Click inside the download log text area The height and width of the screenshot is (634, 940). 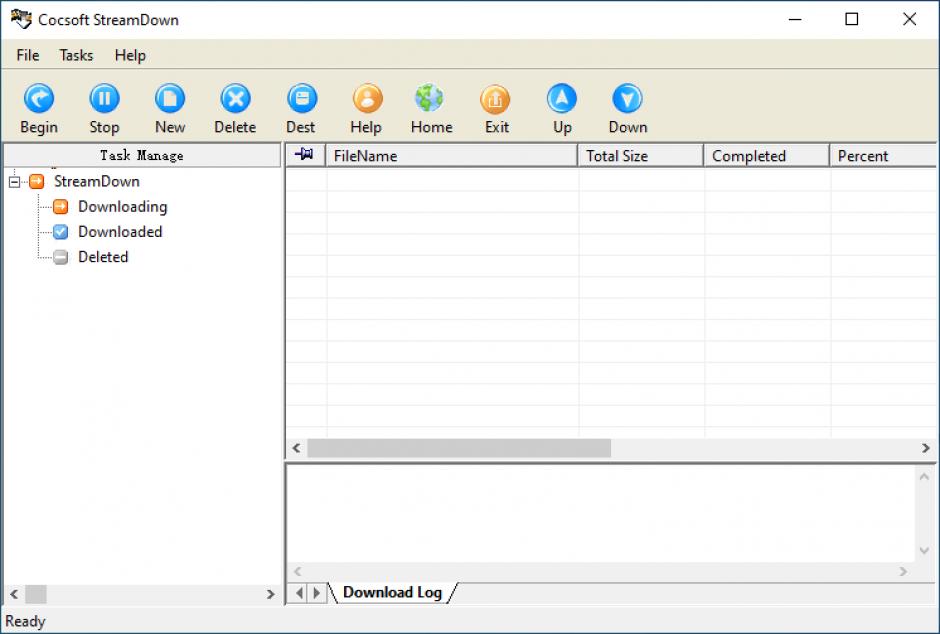point(601,514)
